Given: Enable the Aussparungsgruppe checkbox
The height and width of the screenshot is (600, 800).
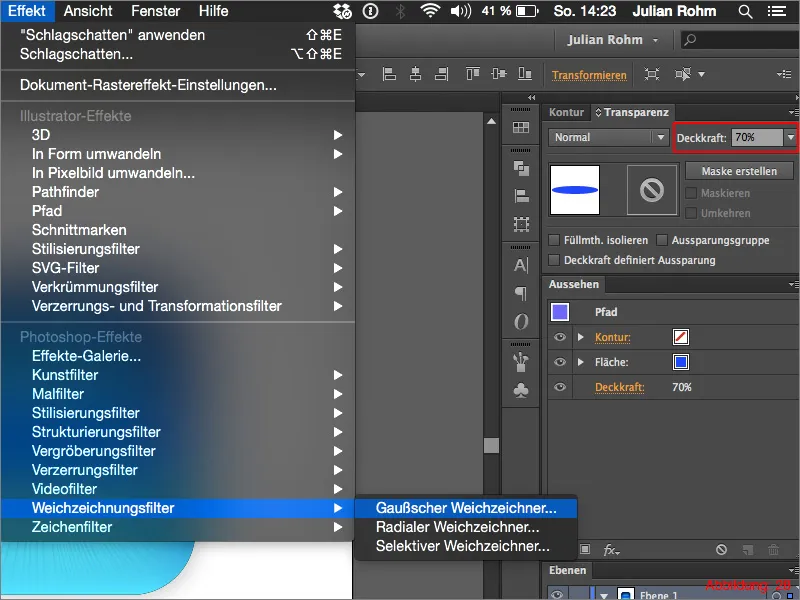Looking at the screenshot, I should [x=662, y=240].
